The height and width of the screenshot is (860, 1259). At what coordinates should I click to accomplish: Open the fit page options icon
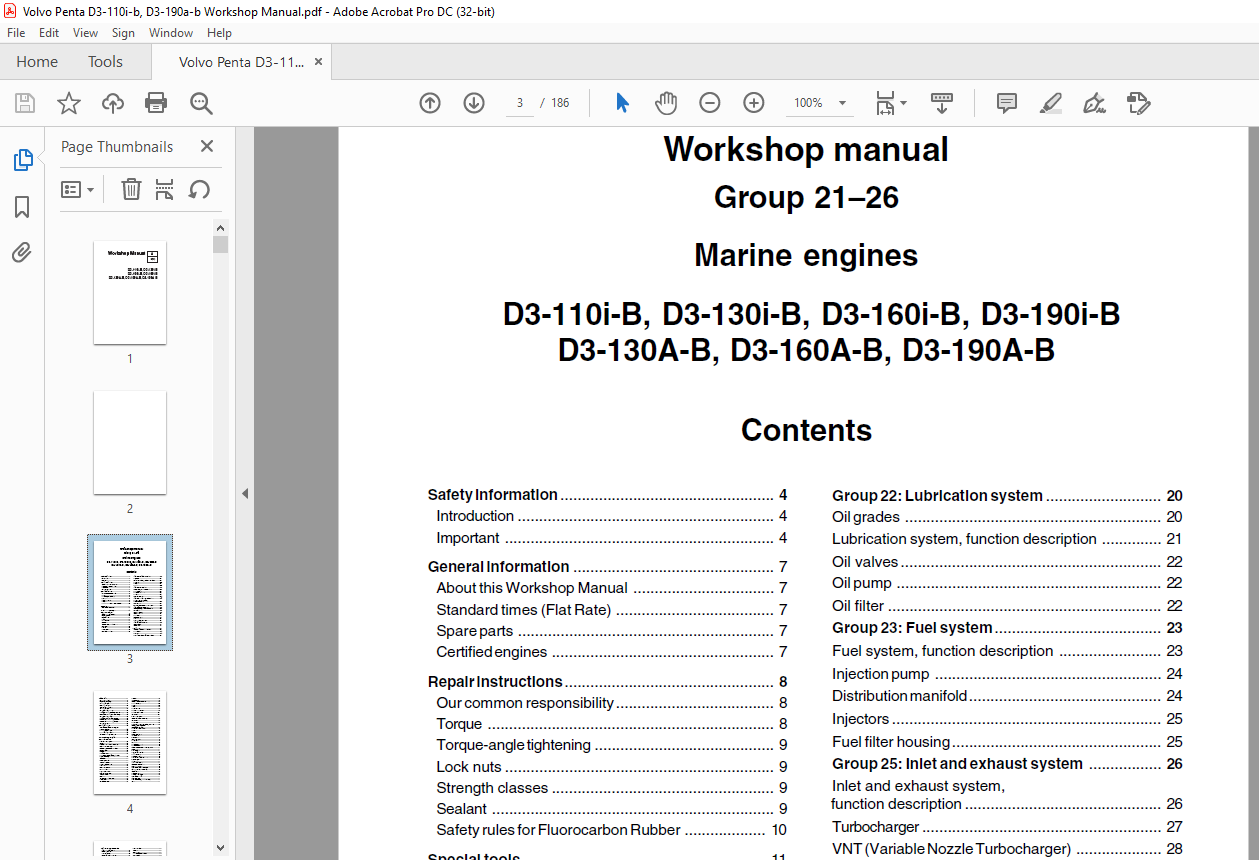coord(890,103)
